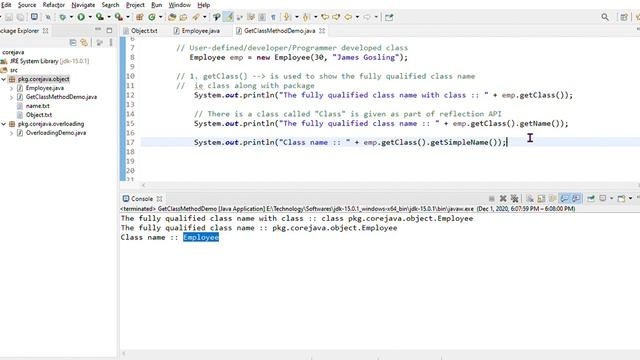
Task: Click the Debug bug toolbar icon
Action: pyautogui.click(x=62, y=17)
